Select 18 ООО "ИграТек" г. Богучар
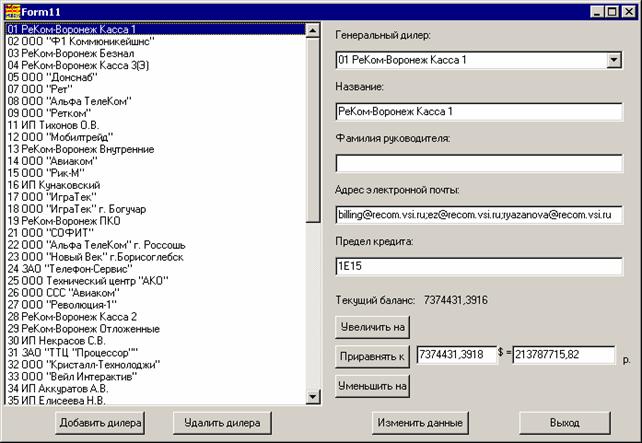The width and height of the screenshot is (642, 443). 156,209
